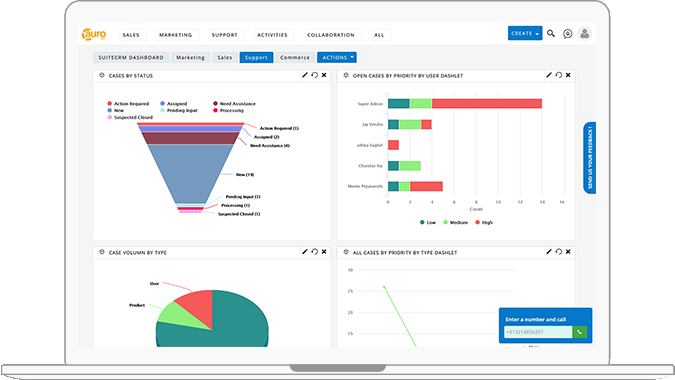Toggle High priority legend entry
Viewport: 675px width, 380px height.
484,222
